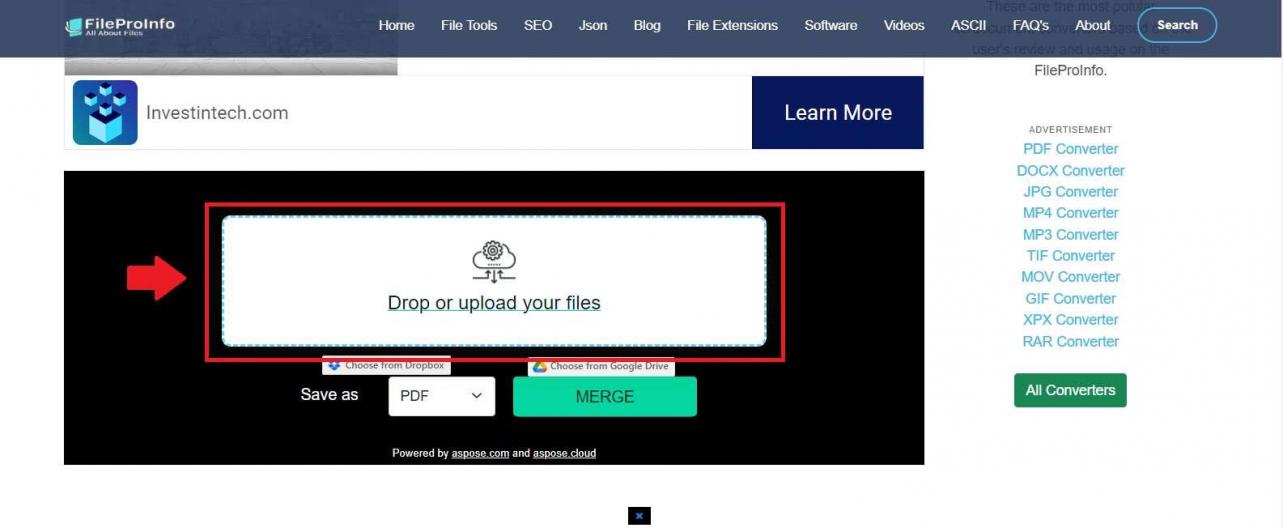Open the PDF Converter link
The height and width of the screenshot is (528, 1283).
coord(1071,149)
